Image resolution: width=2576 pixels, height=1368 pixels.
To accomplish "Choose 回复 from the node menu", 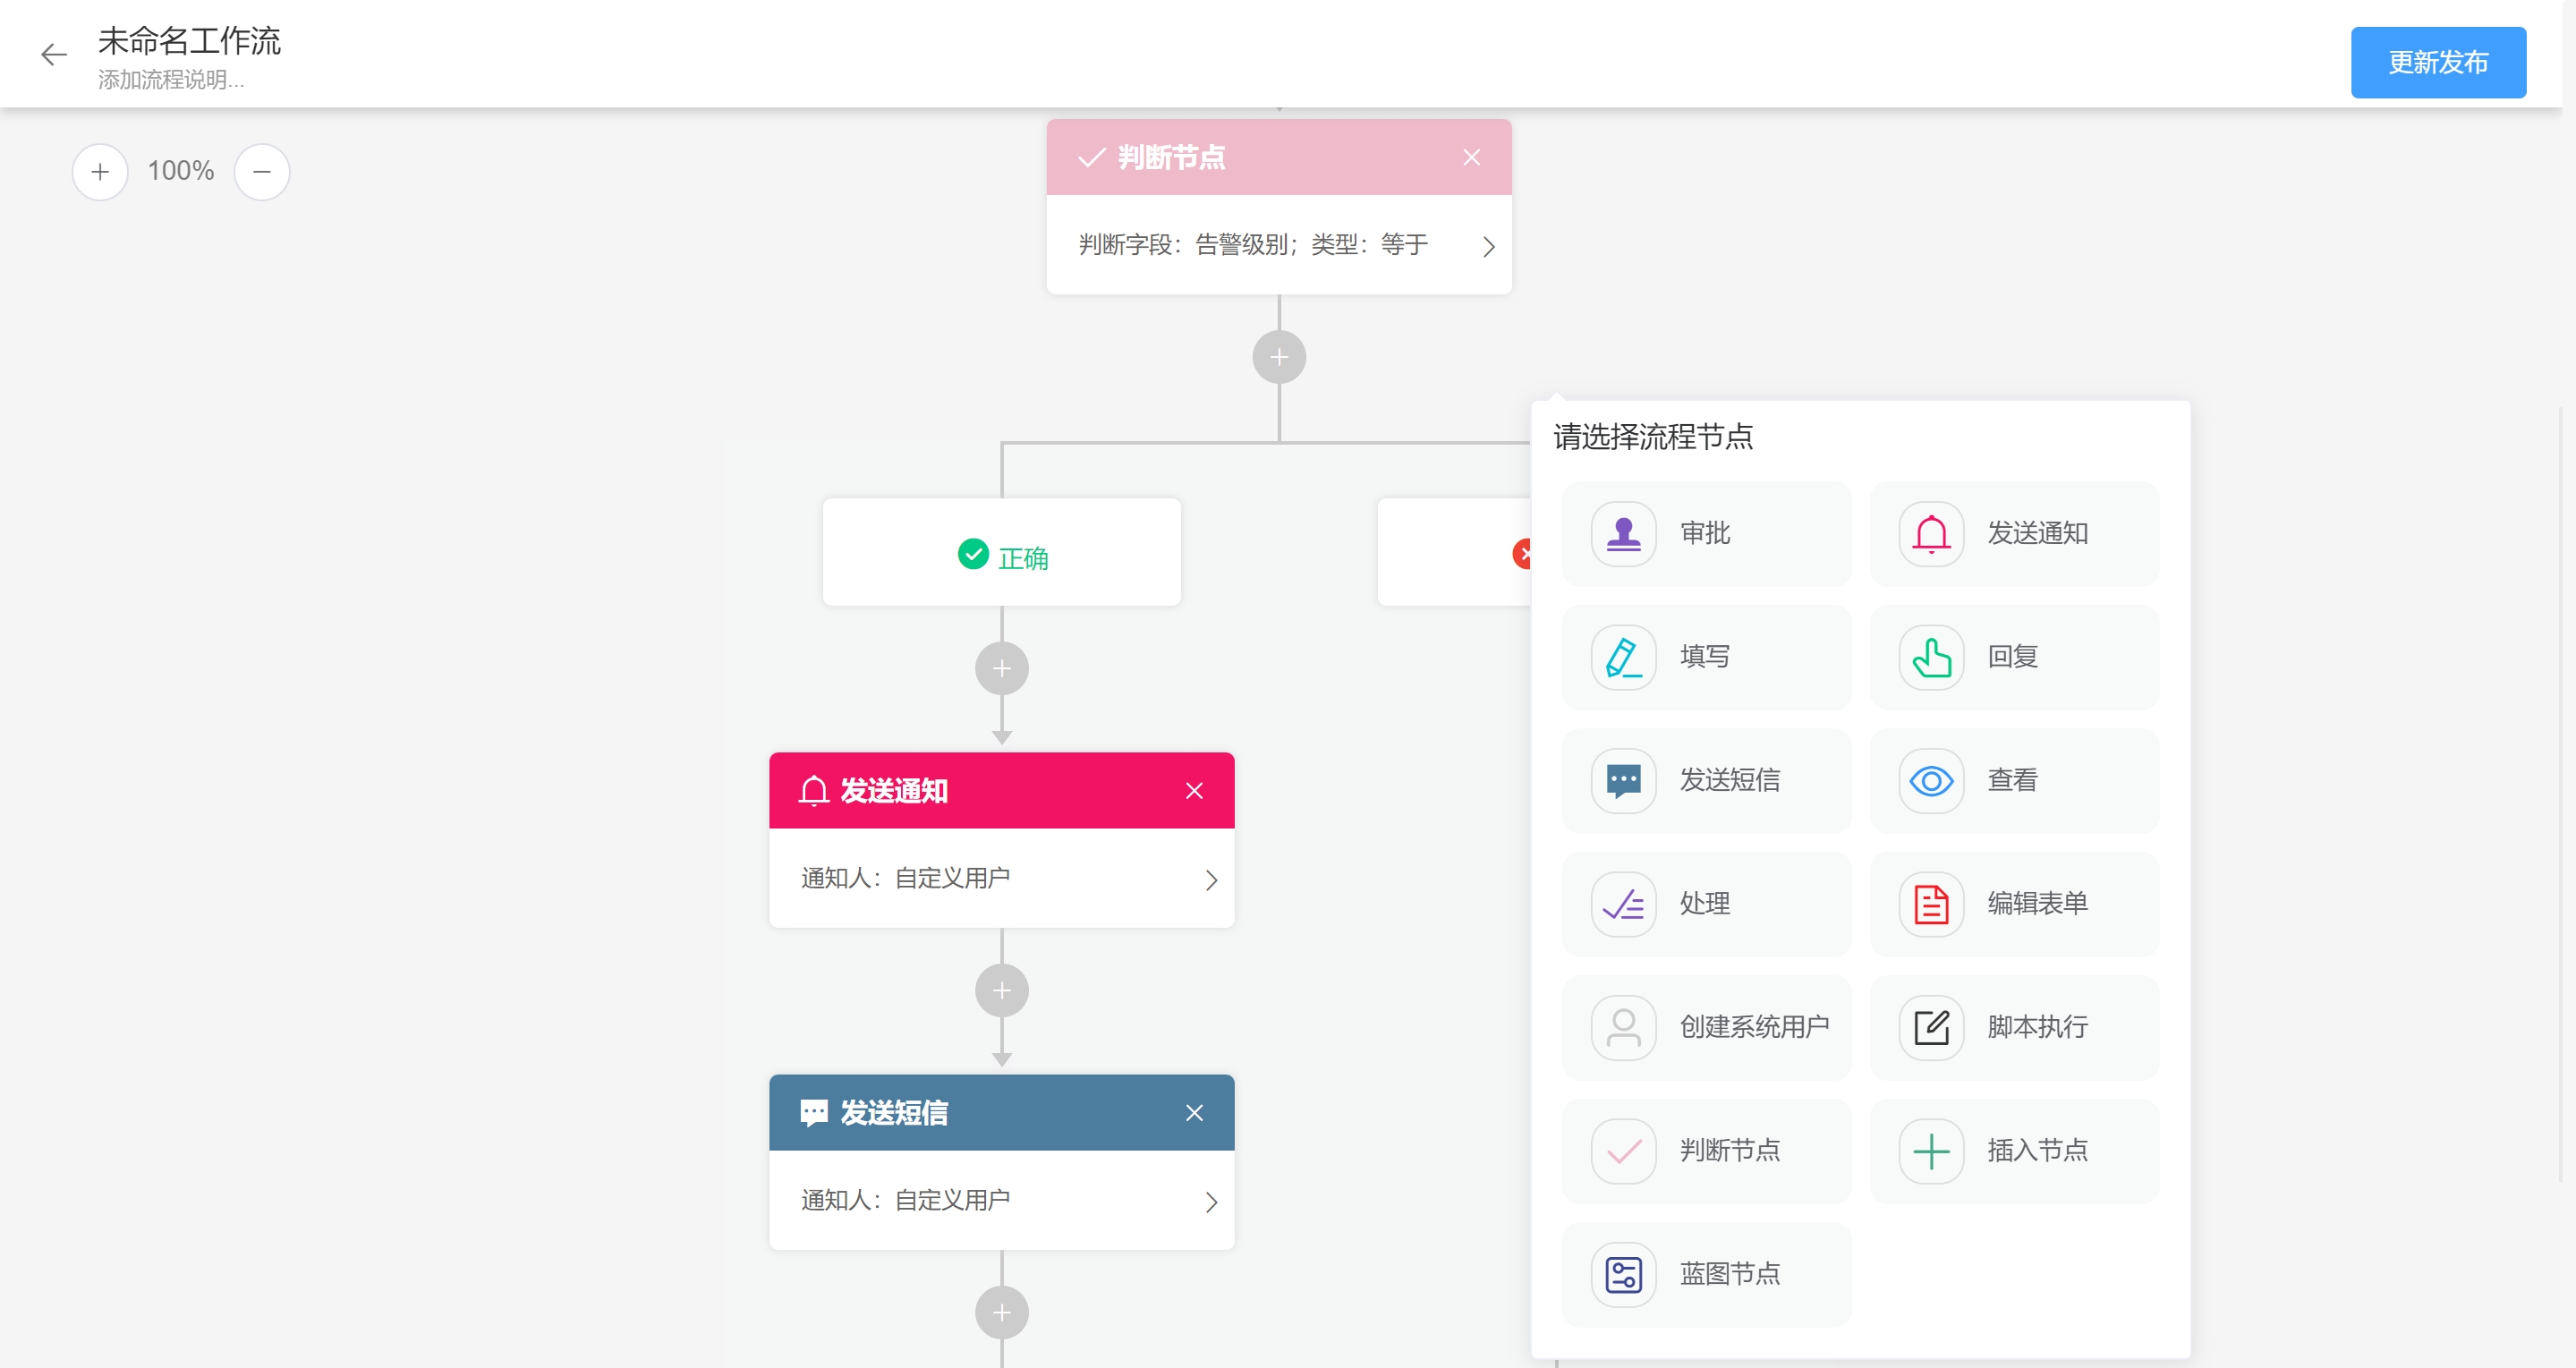I will click(2014, 657).
